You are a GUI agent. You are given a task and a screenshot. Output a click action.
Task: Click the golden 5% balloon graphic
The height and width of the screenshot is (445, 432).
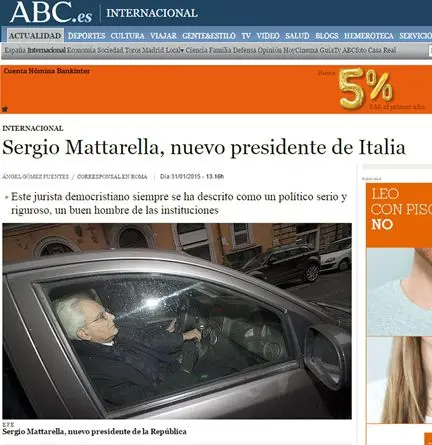coord(366,88)
